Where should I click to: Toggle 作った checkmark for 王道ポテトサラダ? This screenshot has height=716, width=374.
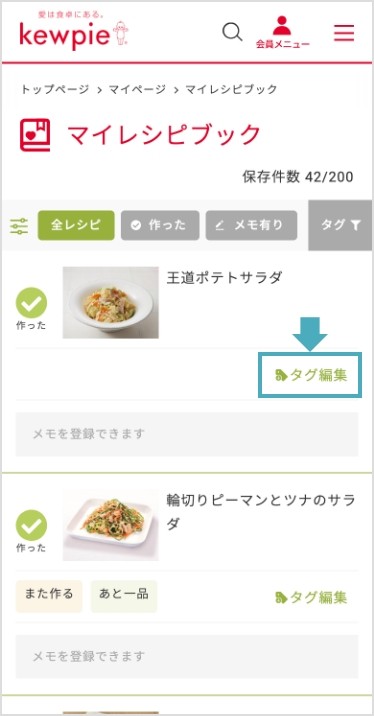click(31, 303)
